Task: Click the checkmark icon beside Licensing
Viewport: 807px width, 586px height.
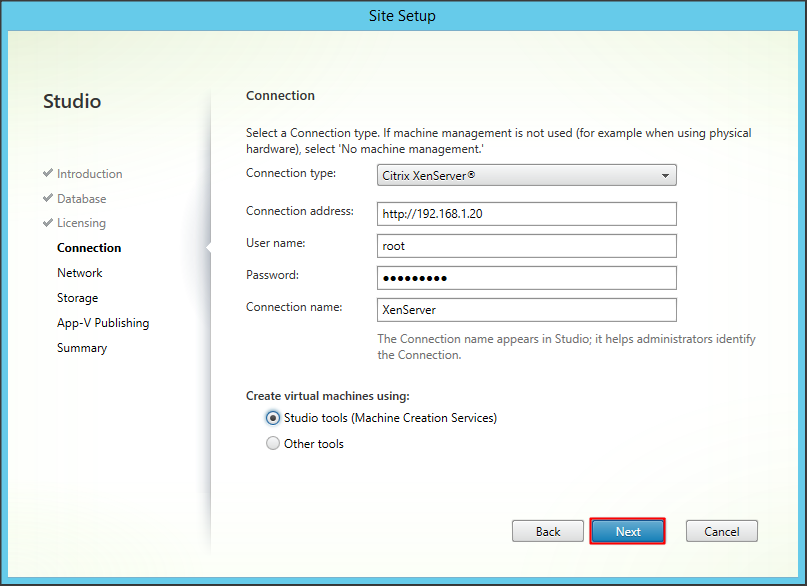Action: tap(48, 223)
